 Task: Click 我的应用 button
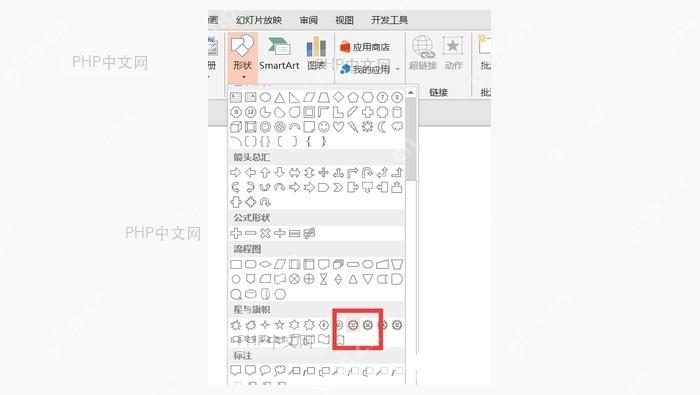pyautogui.click(x=365, y=69)
